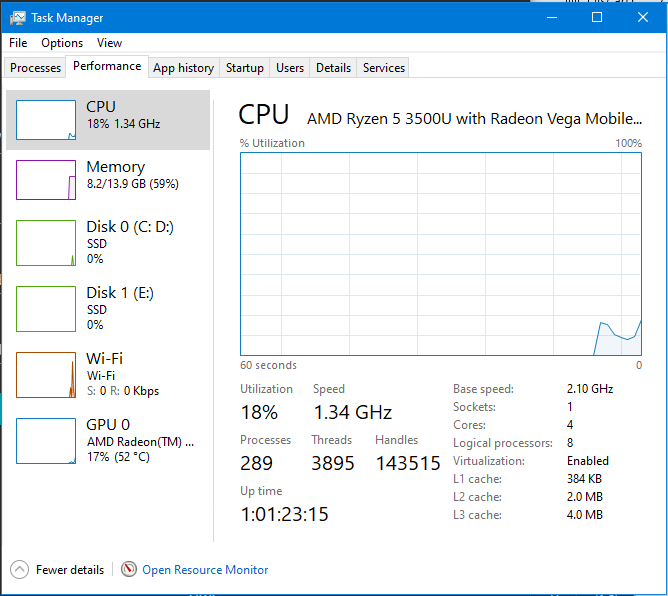Open the View menu
The image size is (668, 596).
(x=109, y=43)
